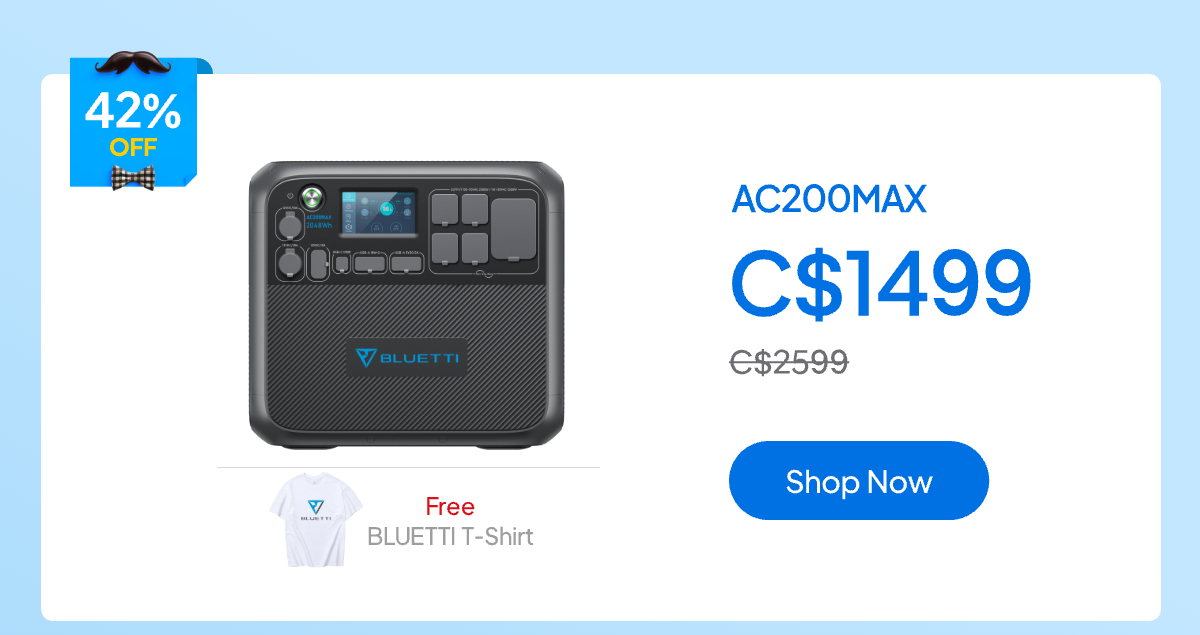The image size is (1200, 635).
Task: Click the bow tie icon below OFF
Action: pyautogui.click(x=133, y=178)
